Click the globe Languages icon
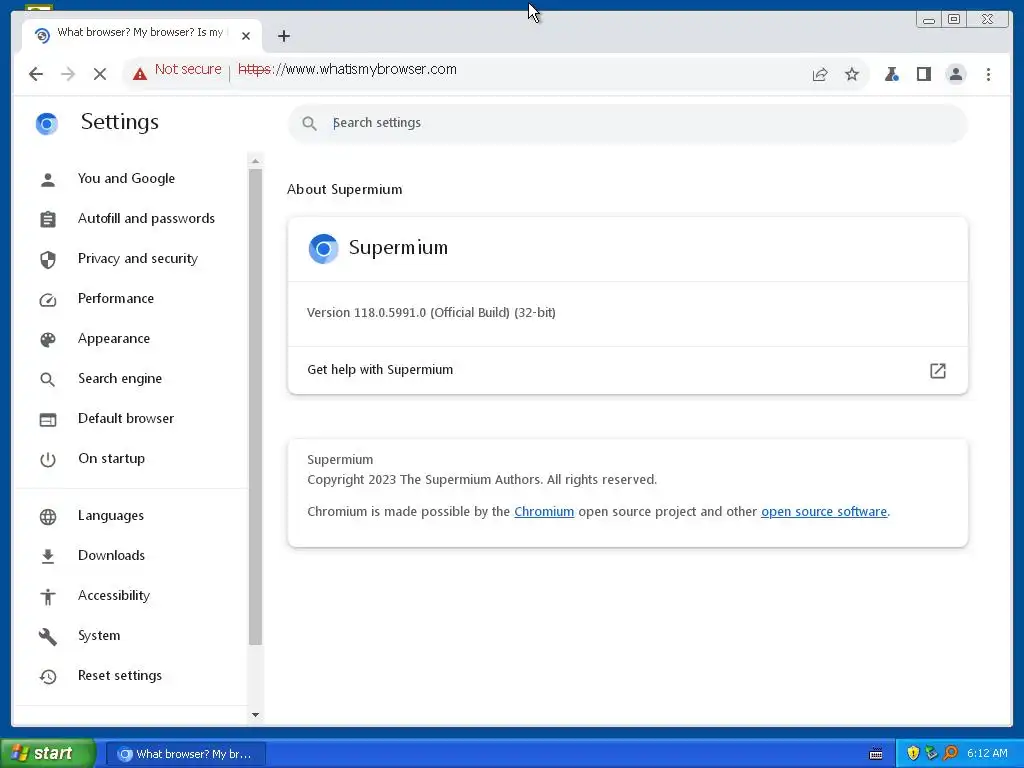Screen dimensions: 1024x768 [x=48, y=517]
